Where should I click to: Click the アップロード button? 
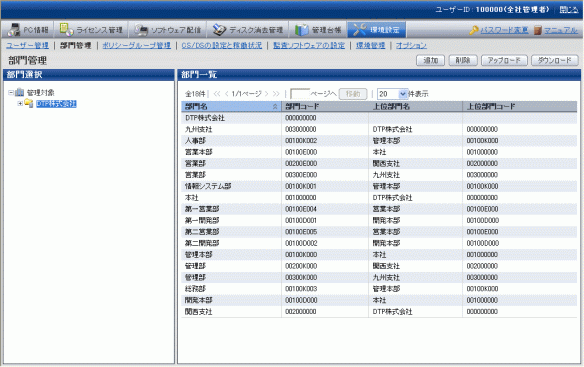504,60
